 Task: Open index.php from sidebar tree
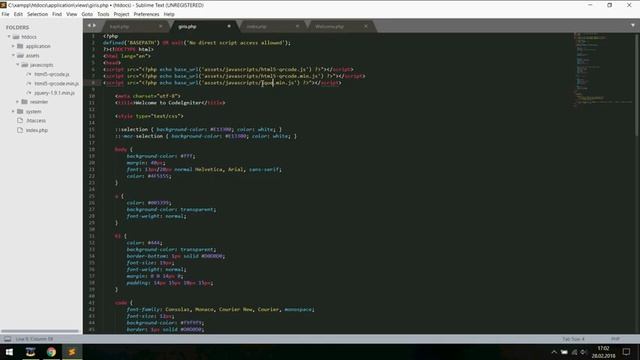(37, 130)
